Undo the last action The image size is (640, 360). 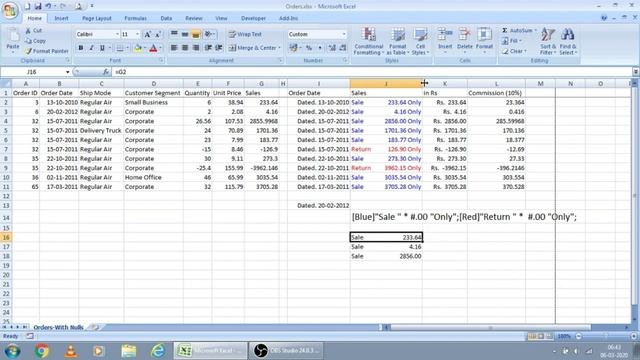(49, 6)
